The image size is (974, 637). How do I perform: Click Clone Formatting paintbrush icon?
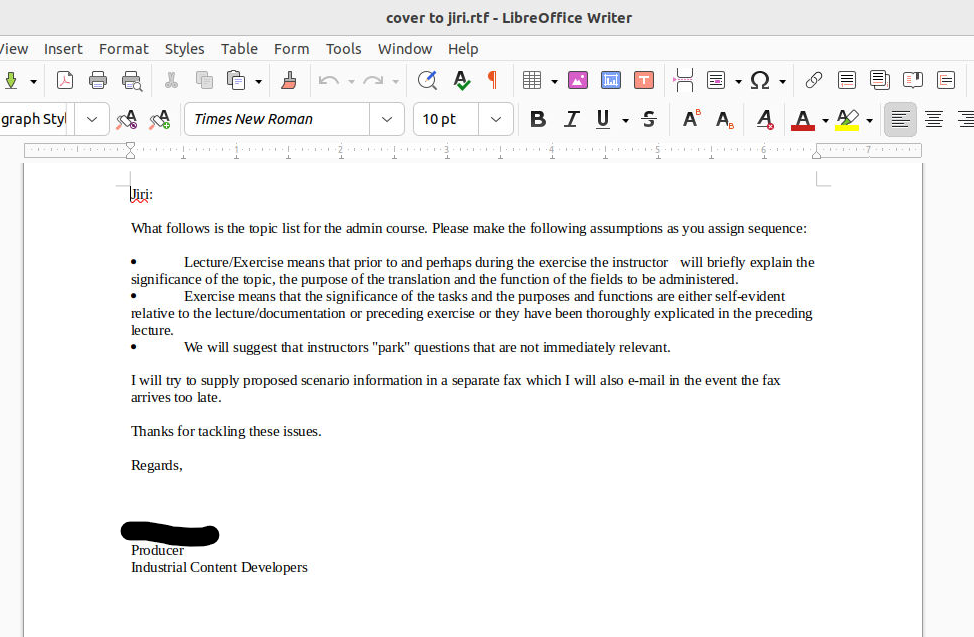pos(289,80)
